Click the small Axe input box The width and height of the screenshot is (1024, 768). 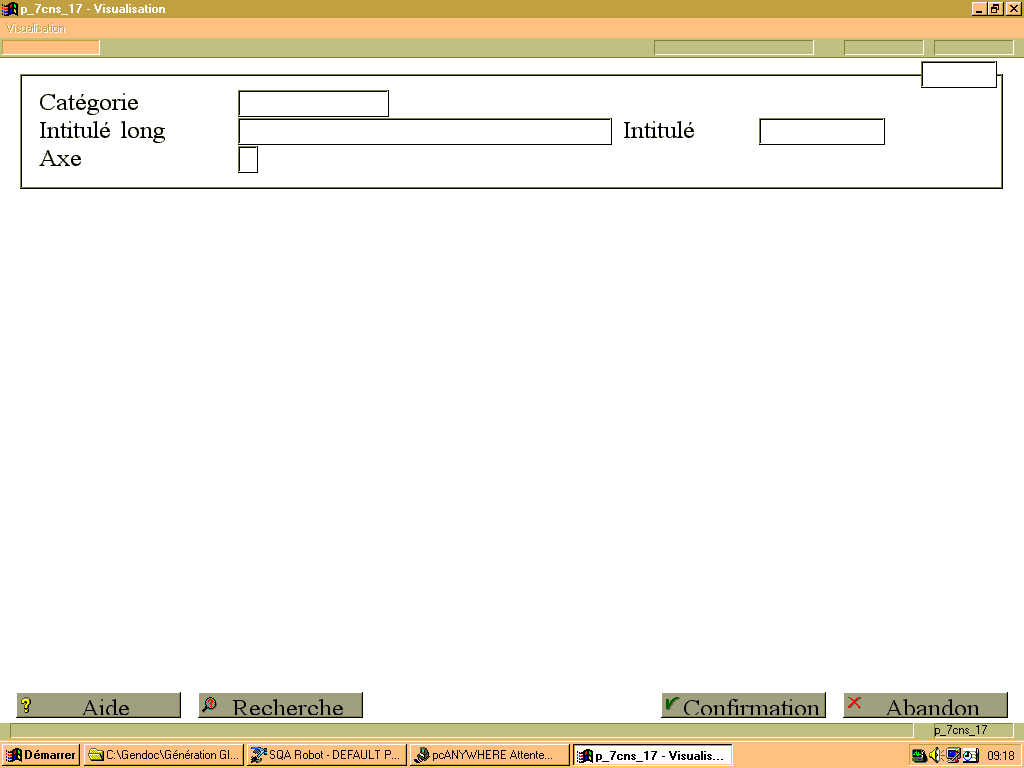[x=248, y=159]
